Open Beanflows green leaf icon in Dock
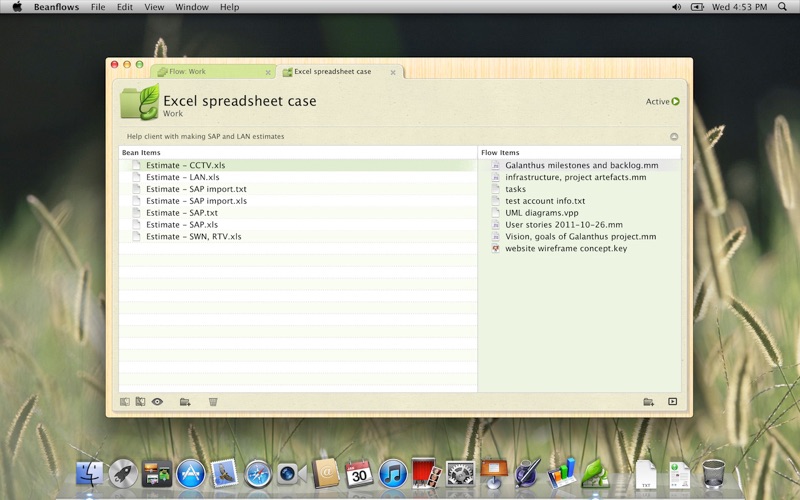 click(595, 473)
